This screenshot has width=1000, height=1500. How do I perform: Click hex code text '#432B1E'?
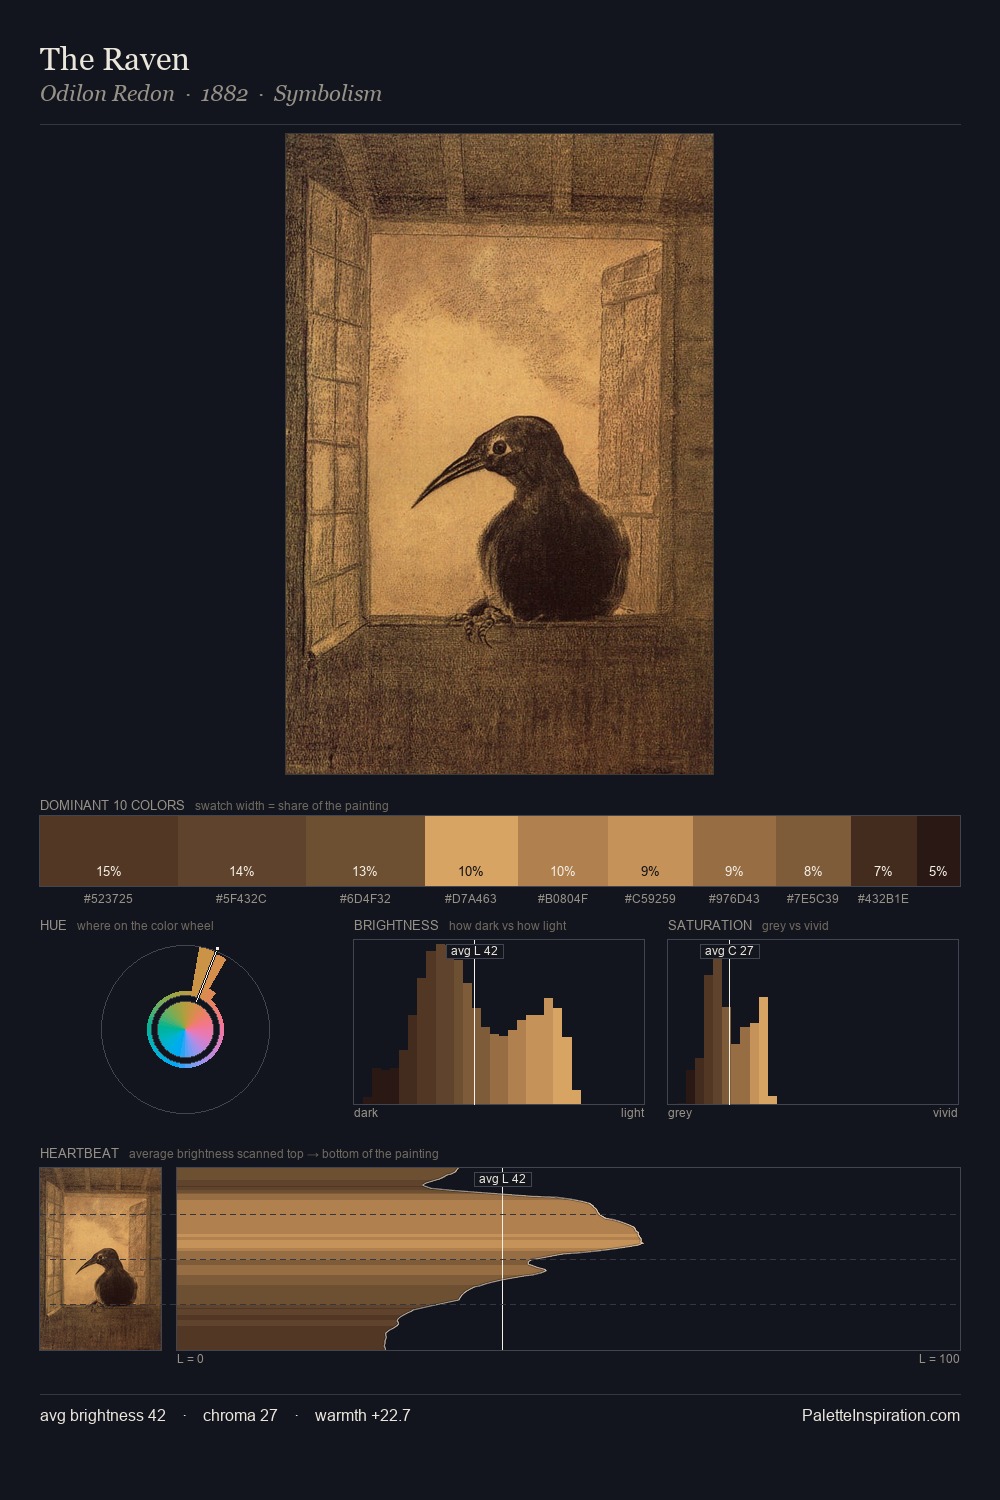pos(883,898)
